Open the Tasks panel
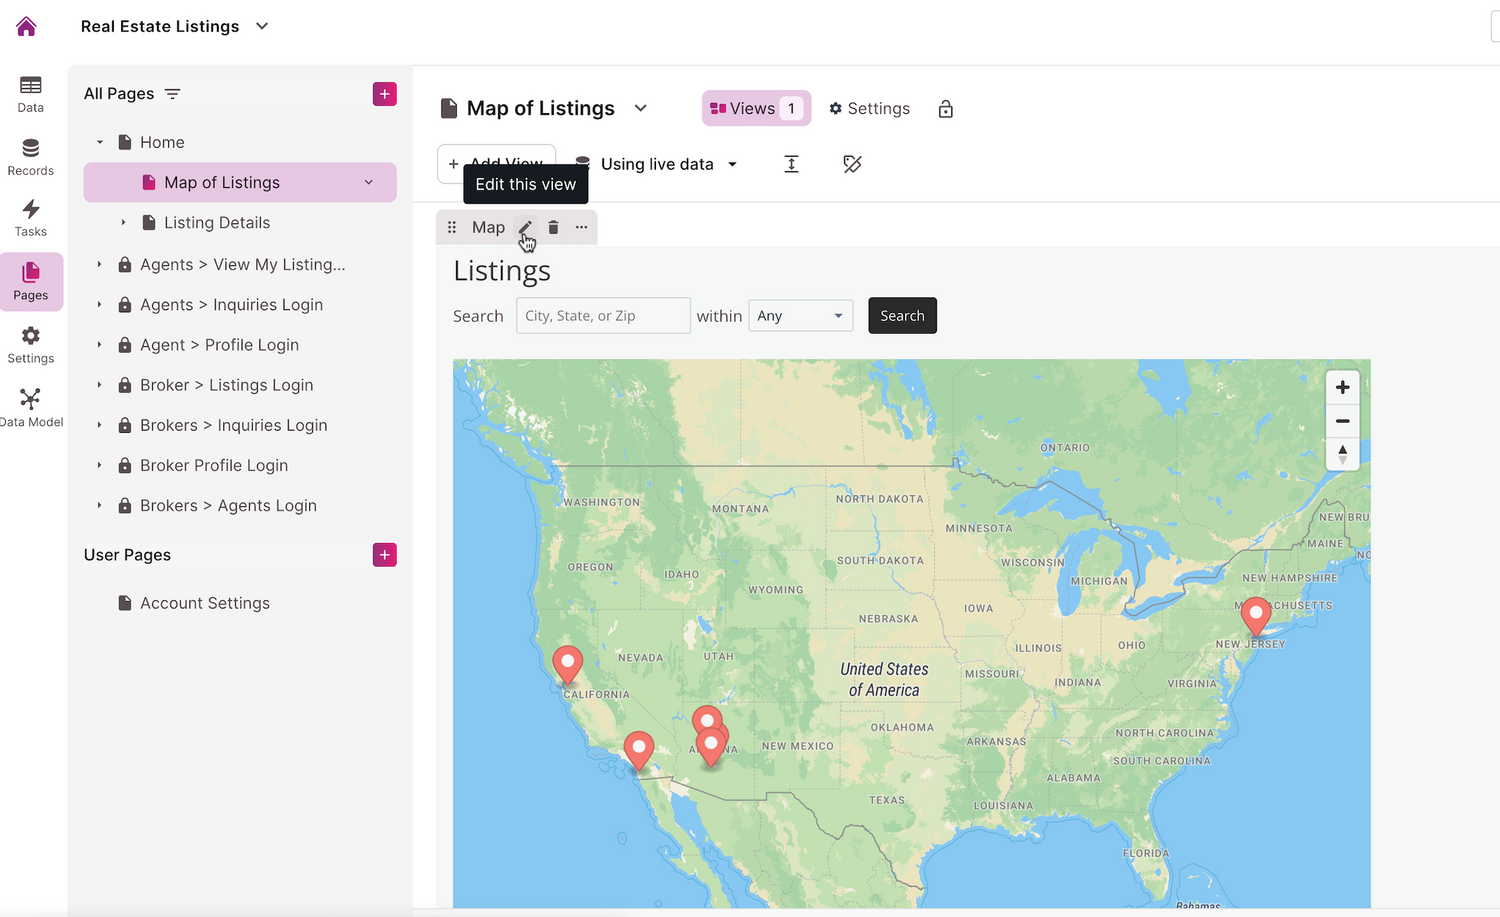 pos(30,218)
